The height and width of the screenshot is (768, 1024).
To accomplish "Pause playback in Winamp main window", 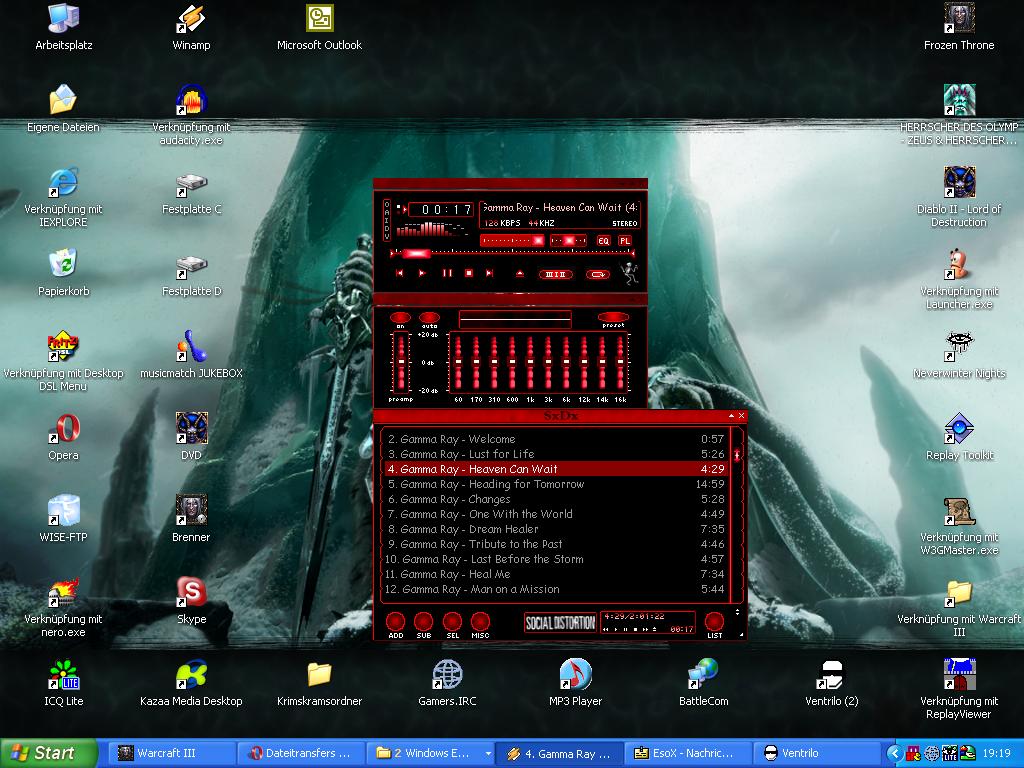I will [x=447, y=273].
